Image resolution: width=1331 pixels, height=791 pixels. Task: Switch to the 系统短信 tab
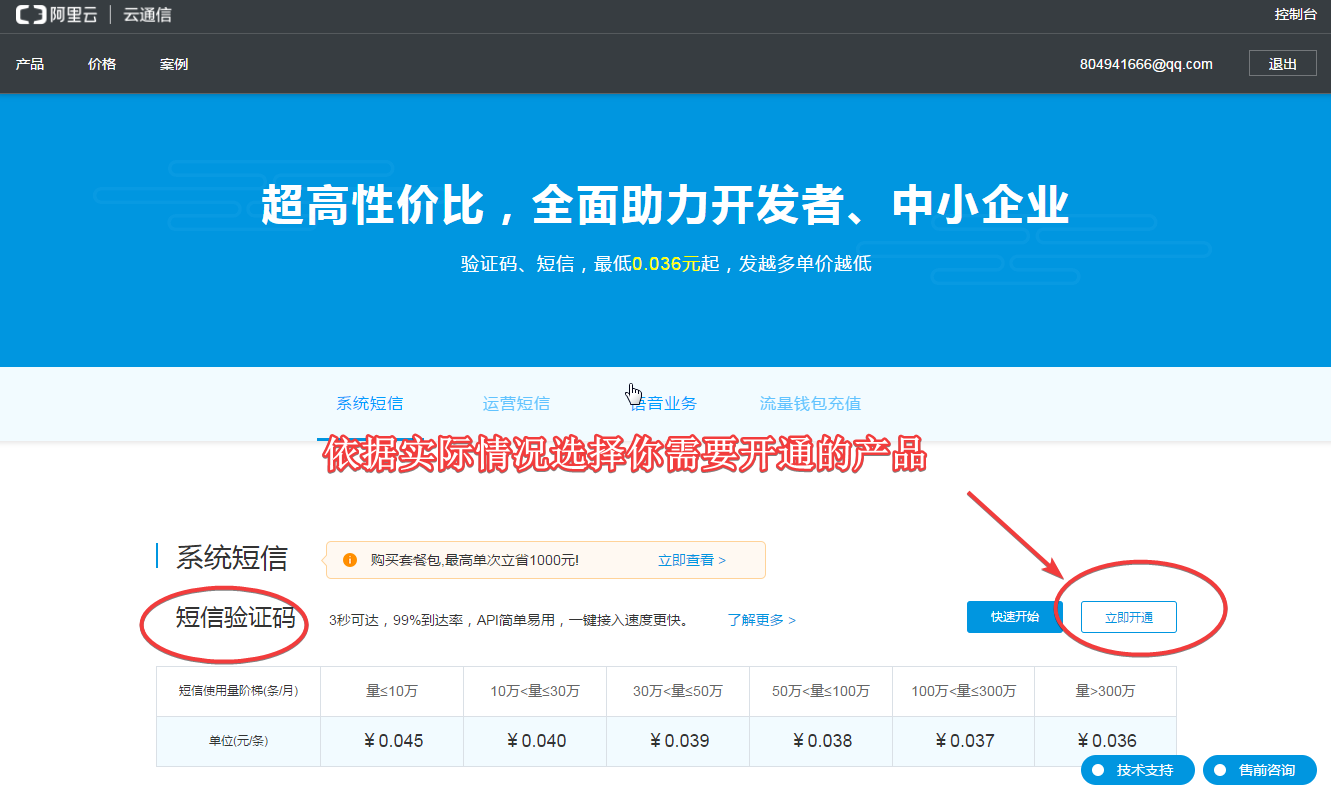[369, 404]
